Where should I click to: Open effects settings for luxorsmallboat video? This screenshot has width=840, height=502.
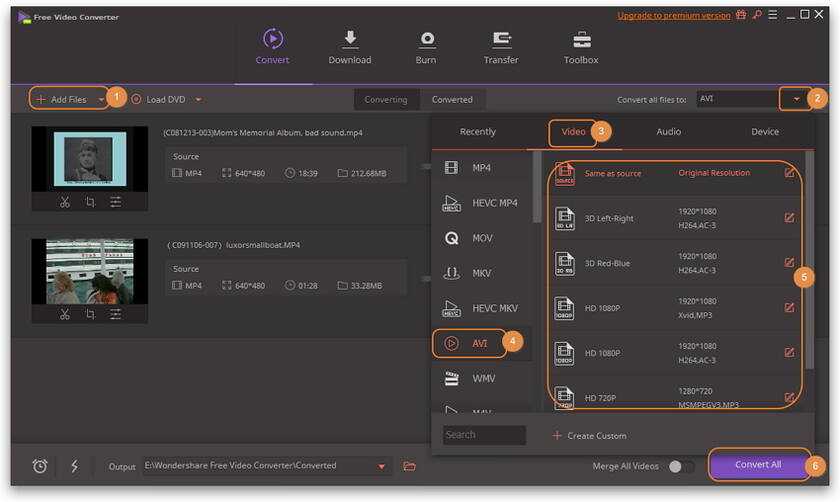115,314
